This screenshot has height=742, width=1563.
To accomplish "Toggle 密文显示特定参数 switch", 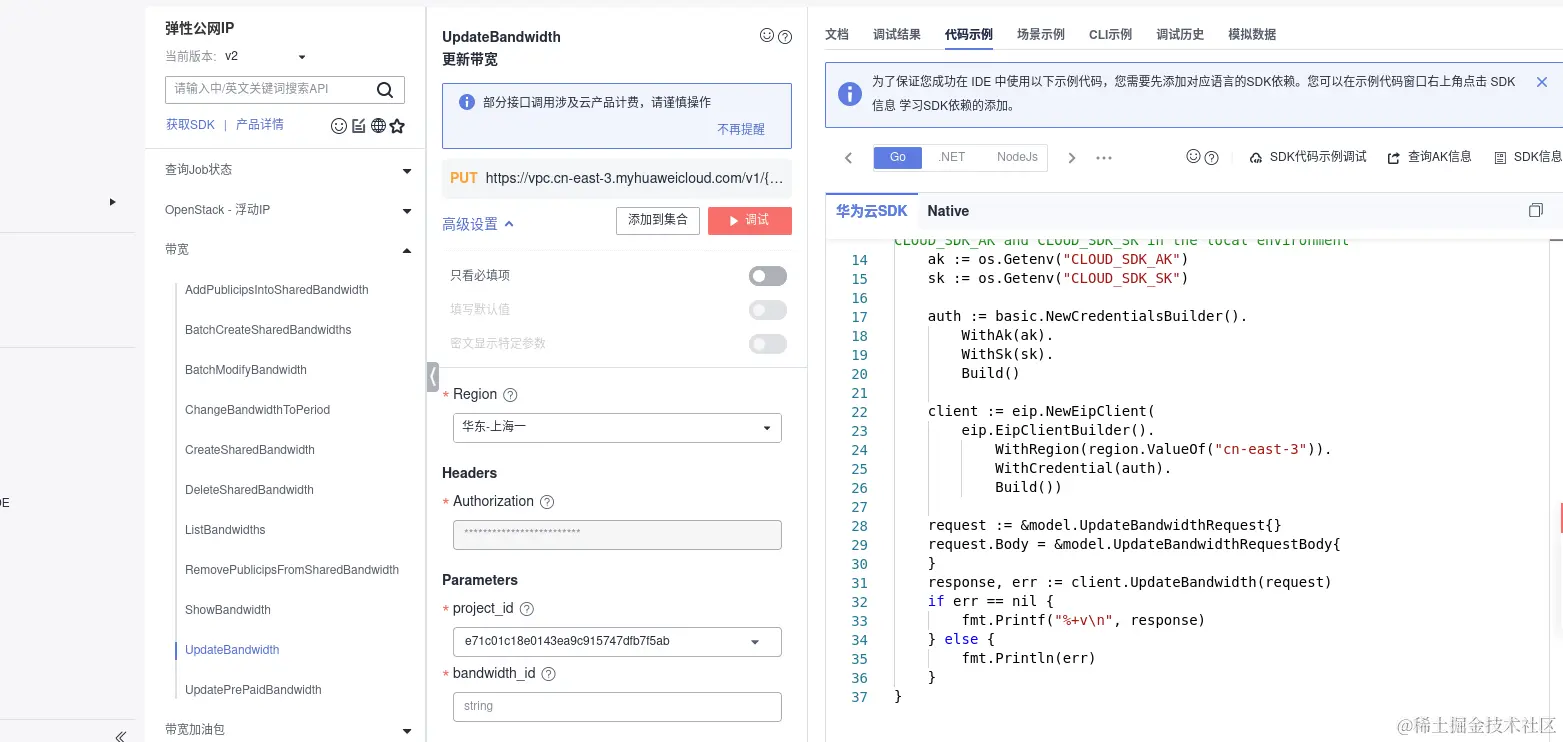I will pos(768,344).
